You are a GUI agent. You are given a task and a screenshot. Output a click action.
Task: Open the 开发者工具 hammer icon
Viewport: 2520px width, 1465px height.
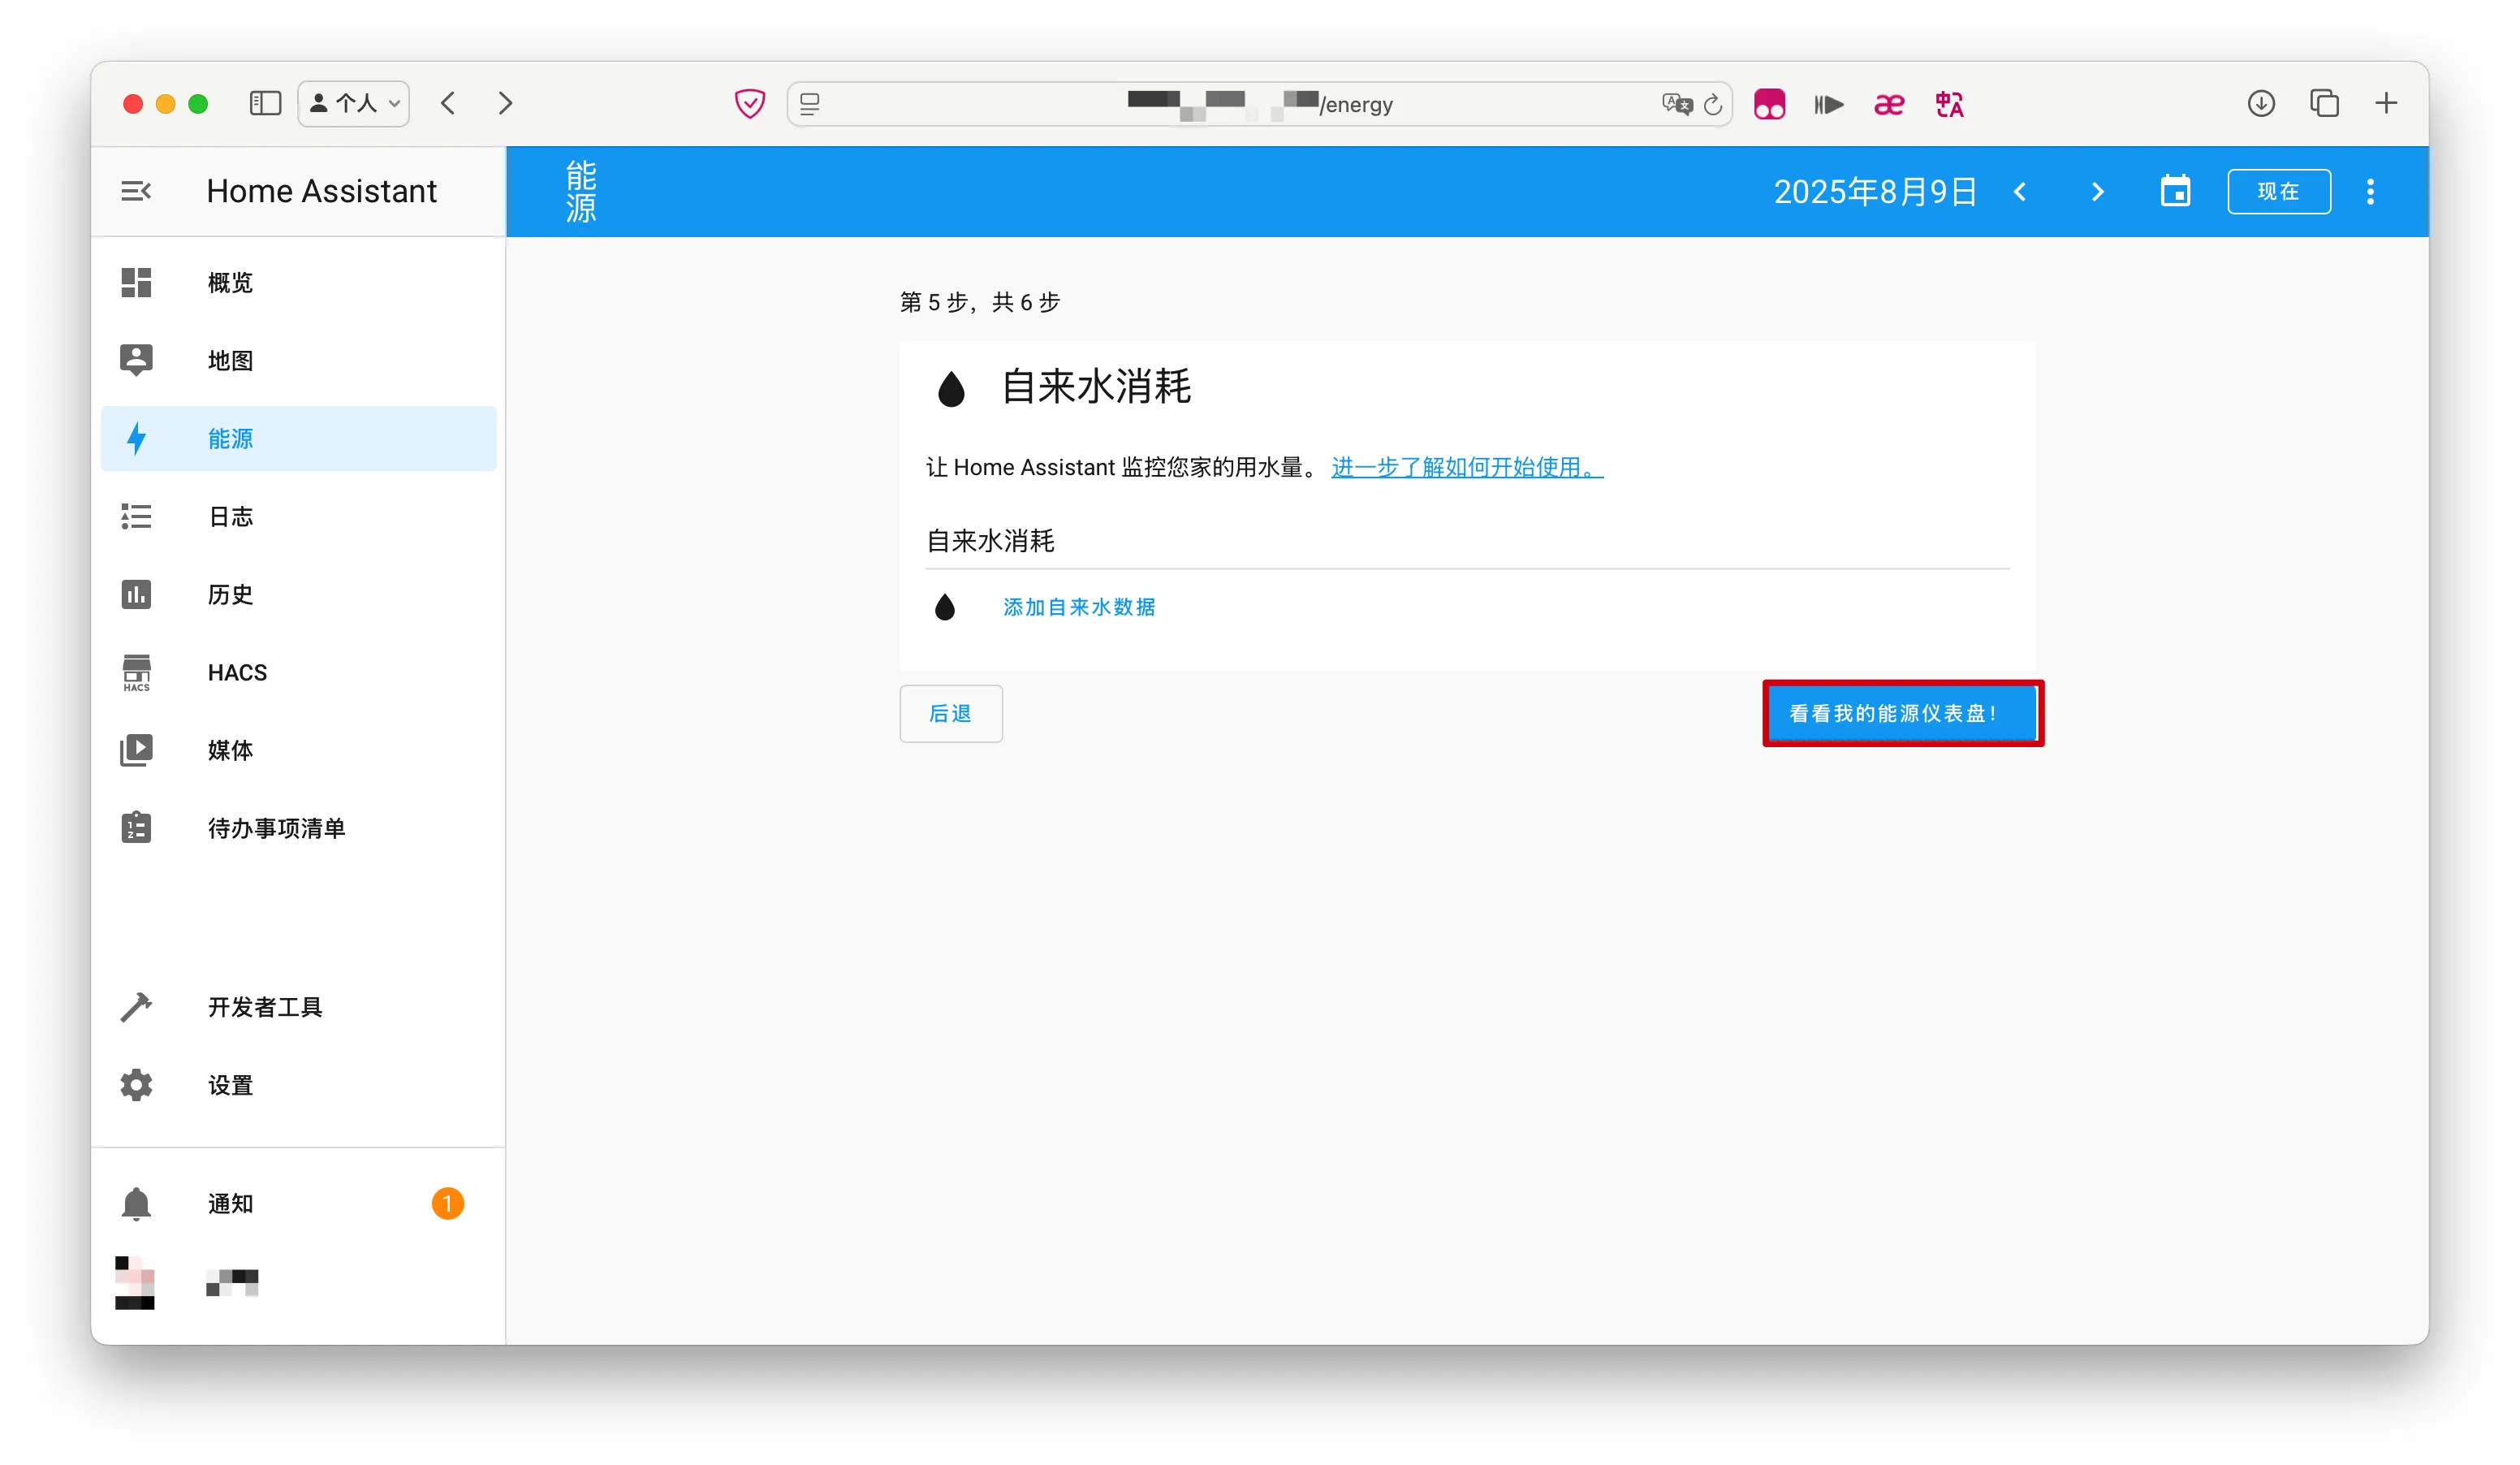(136, 1007)
